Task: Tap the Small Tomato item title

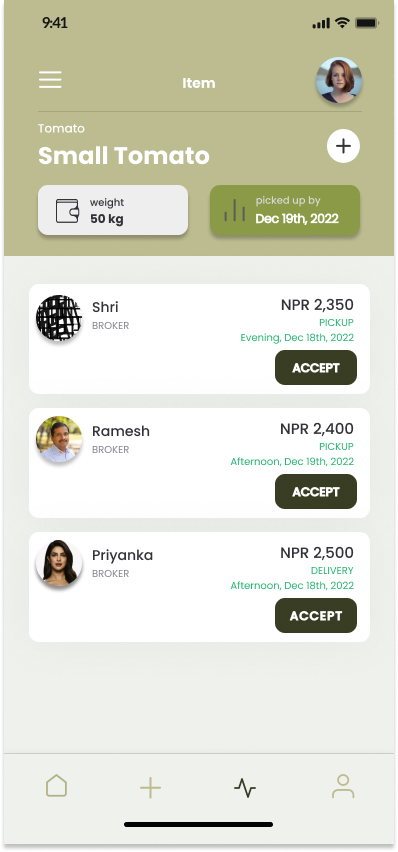Action: coord(124,156)
